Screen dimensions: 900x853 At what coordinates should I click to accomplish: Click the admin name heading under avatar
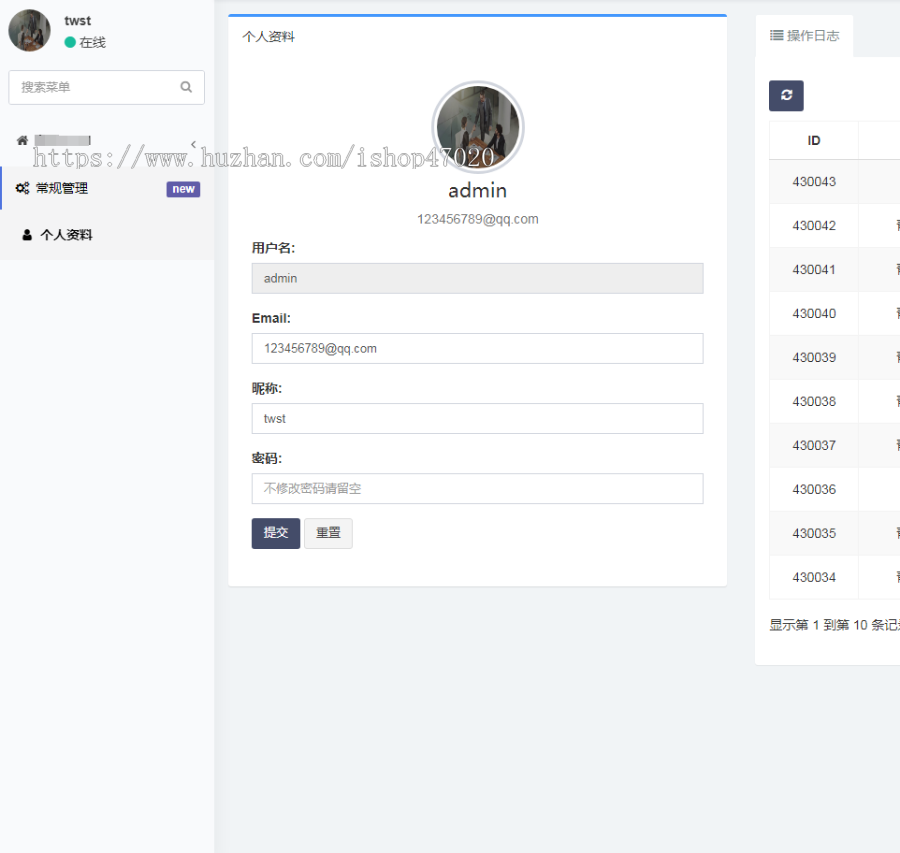(478, 191)
